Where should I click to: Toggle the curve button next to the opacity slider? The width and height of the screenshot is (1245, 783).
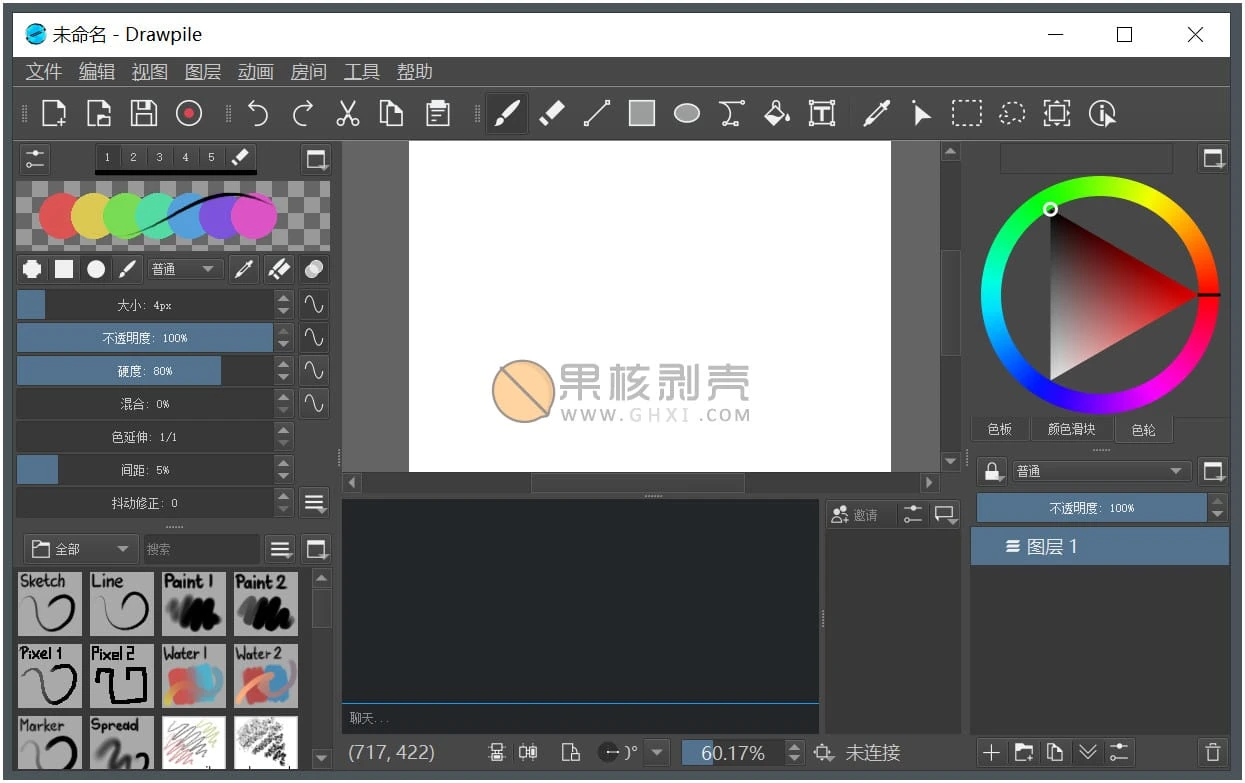coord(314,337)
